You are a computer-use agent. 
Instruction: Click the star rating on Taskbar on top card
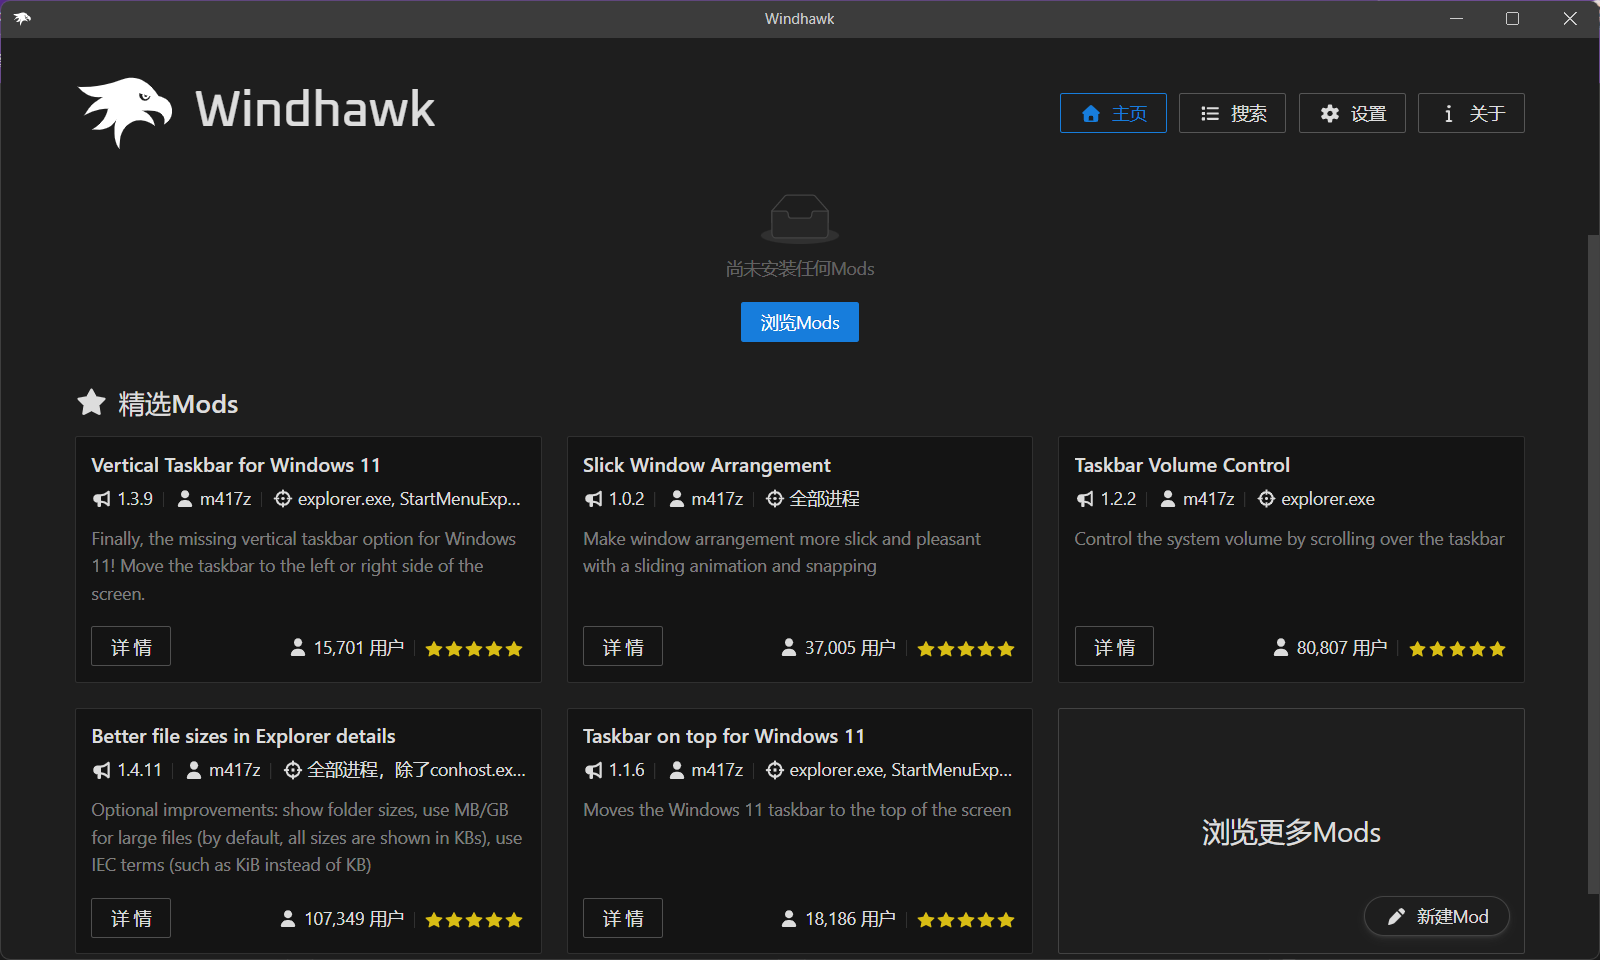point(966,920)
